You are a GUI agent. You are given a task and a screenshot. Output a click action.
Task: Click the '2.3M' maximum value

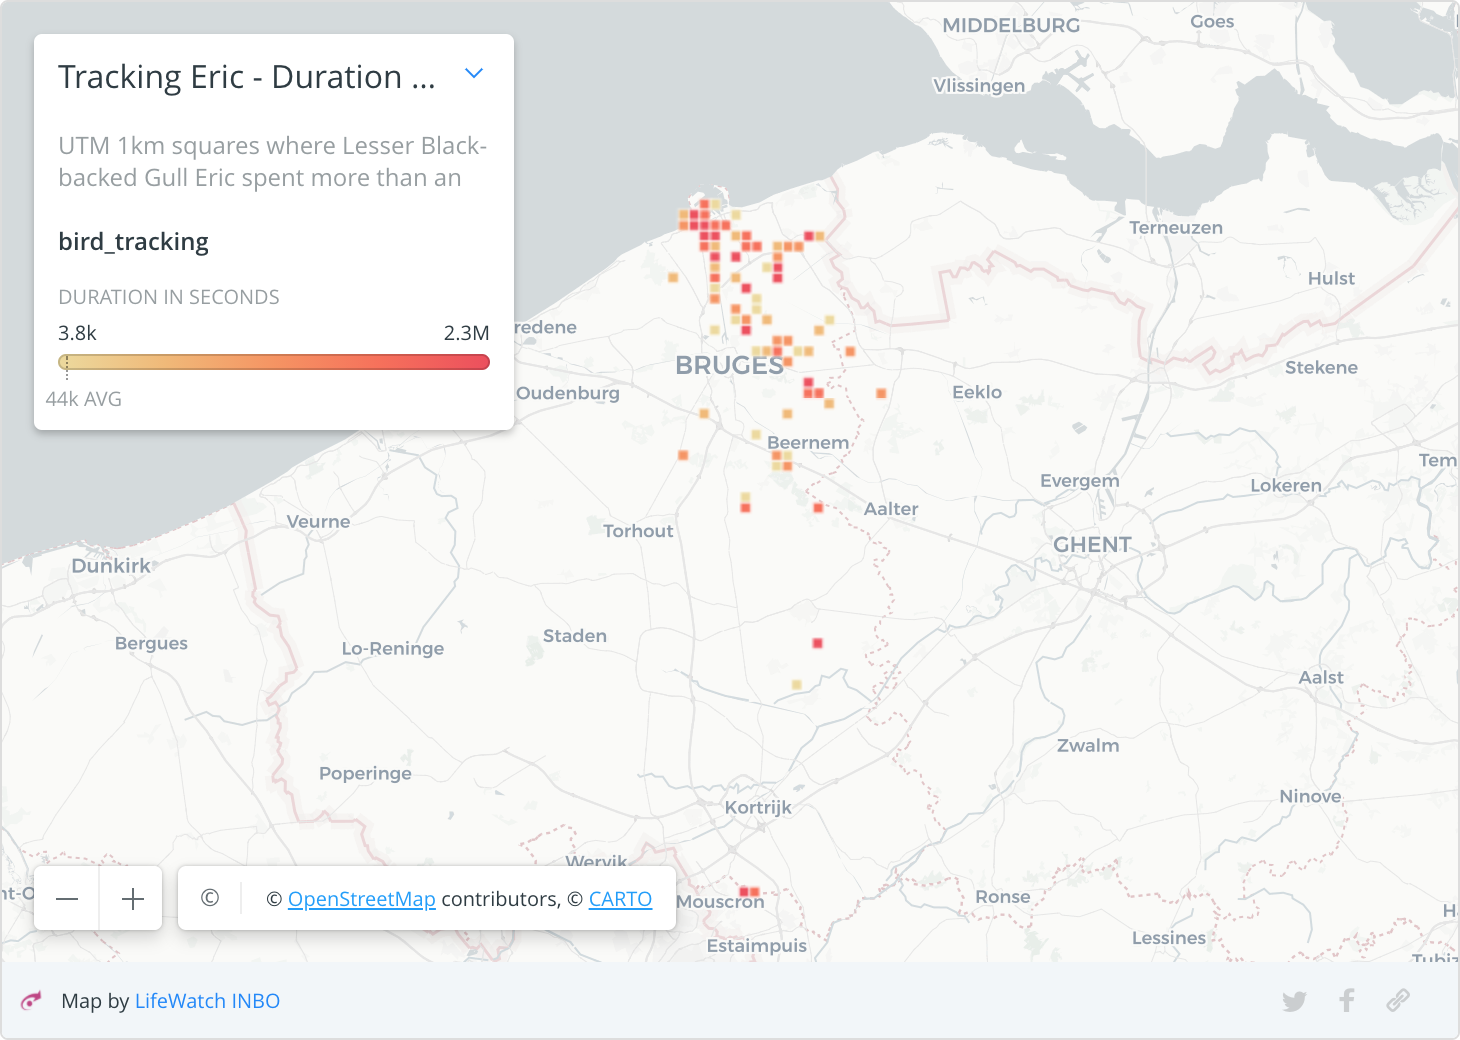tap(467, 333)
